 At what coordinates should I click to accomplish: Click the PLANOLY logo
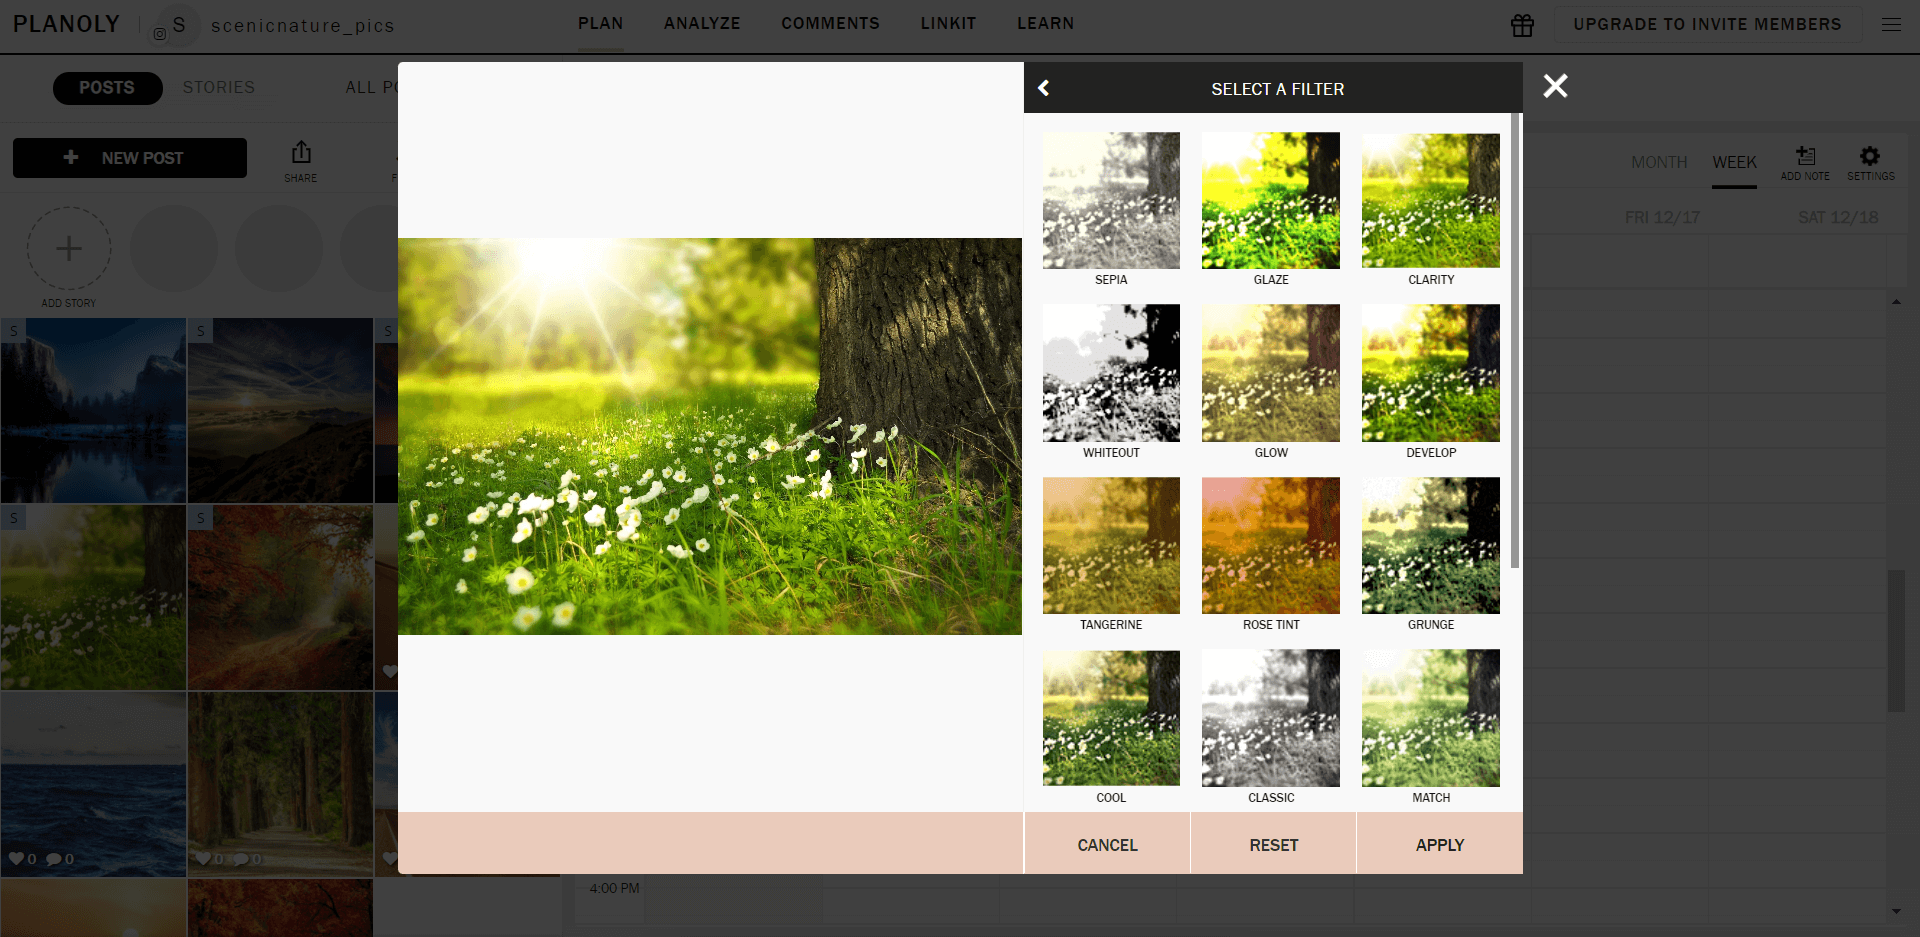(66, 24)
